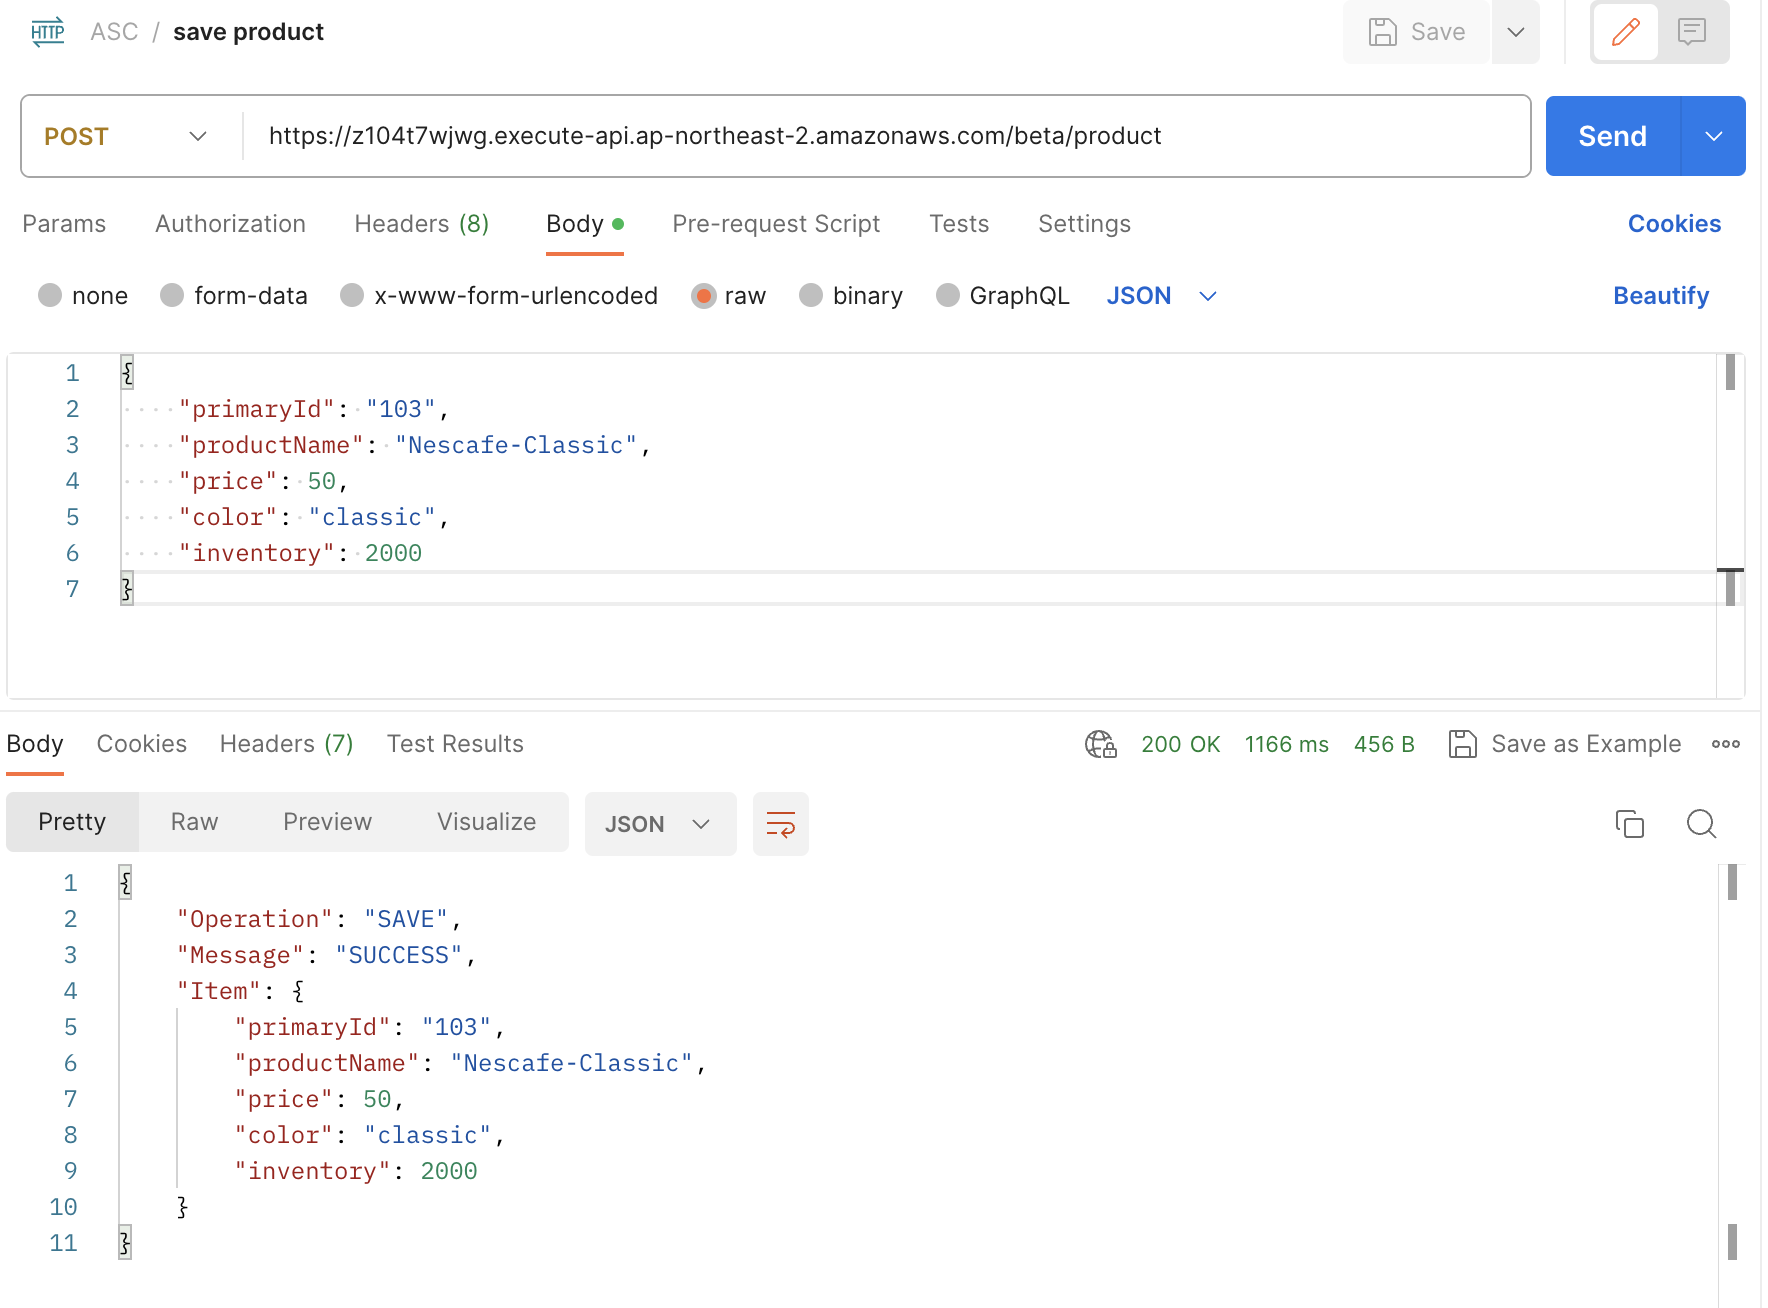Open the POST method dropdown
Screen dimensions: 1768x1308
pyautogui.click(x=126, y=136)
